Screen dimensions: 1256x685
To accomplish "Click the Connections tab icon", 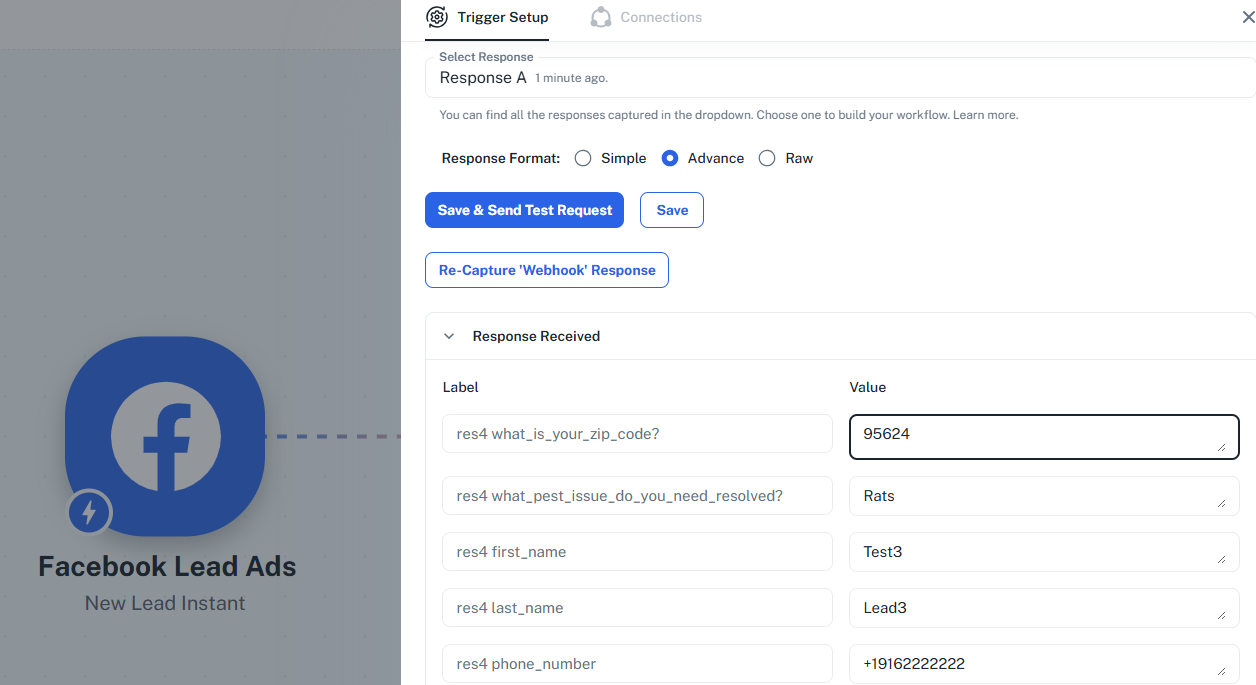I will click(600, 17).
